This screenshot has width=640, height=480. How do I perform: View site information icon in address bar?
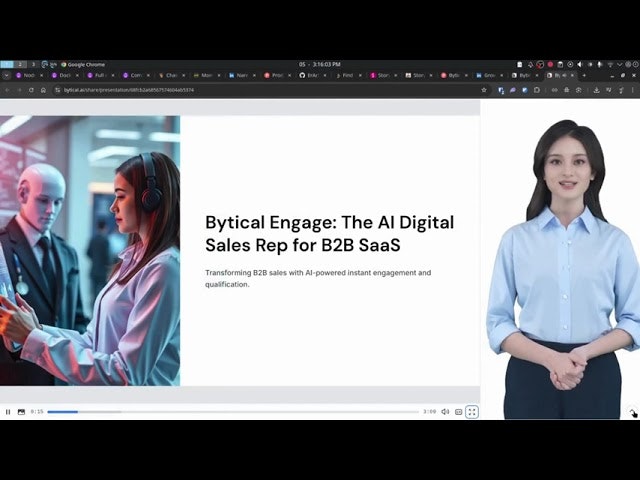[58, 90]
